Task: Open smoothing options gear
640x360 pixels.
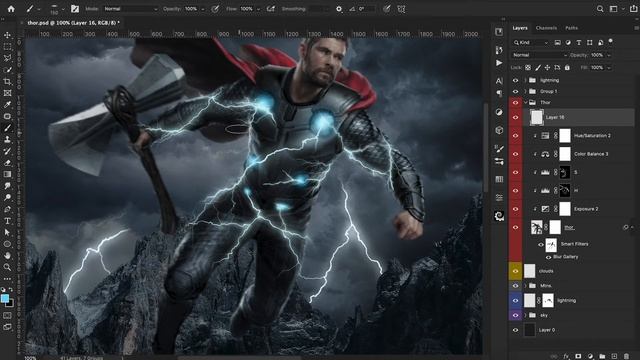Action: (x=339, y=9)
